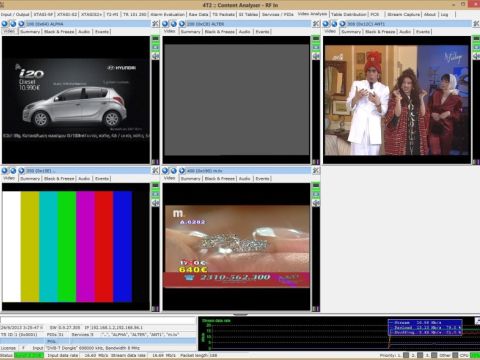Click the green top icon beside the ALPHA video

point(155,39)
